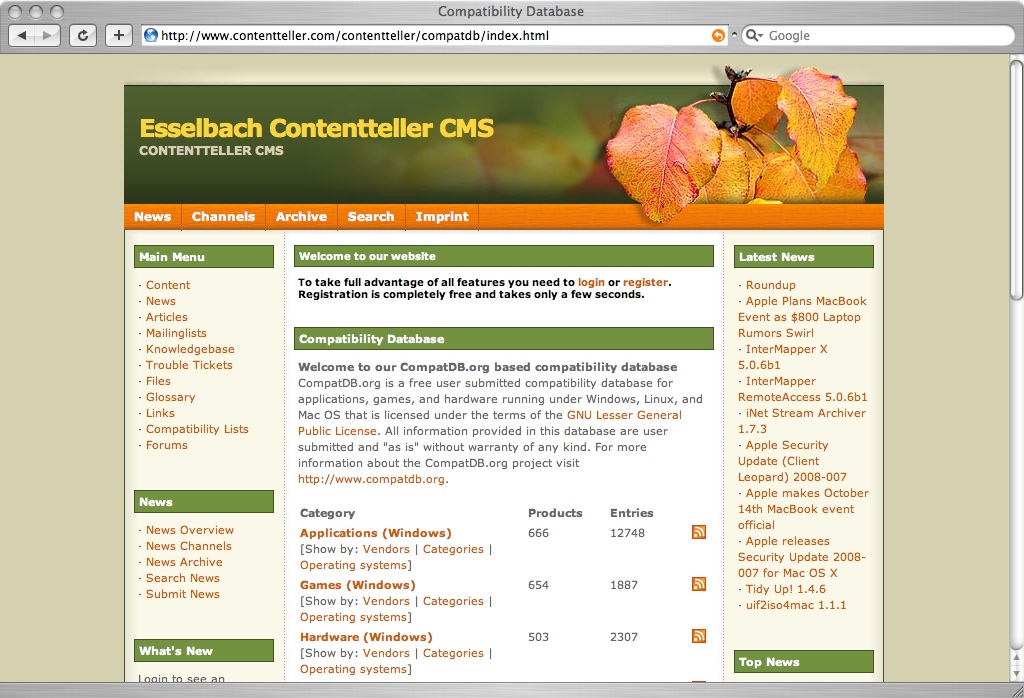Open RSS feed for Games (Windows)

699,584
